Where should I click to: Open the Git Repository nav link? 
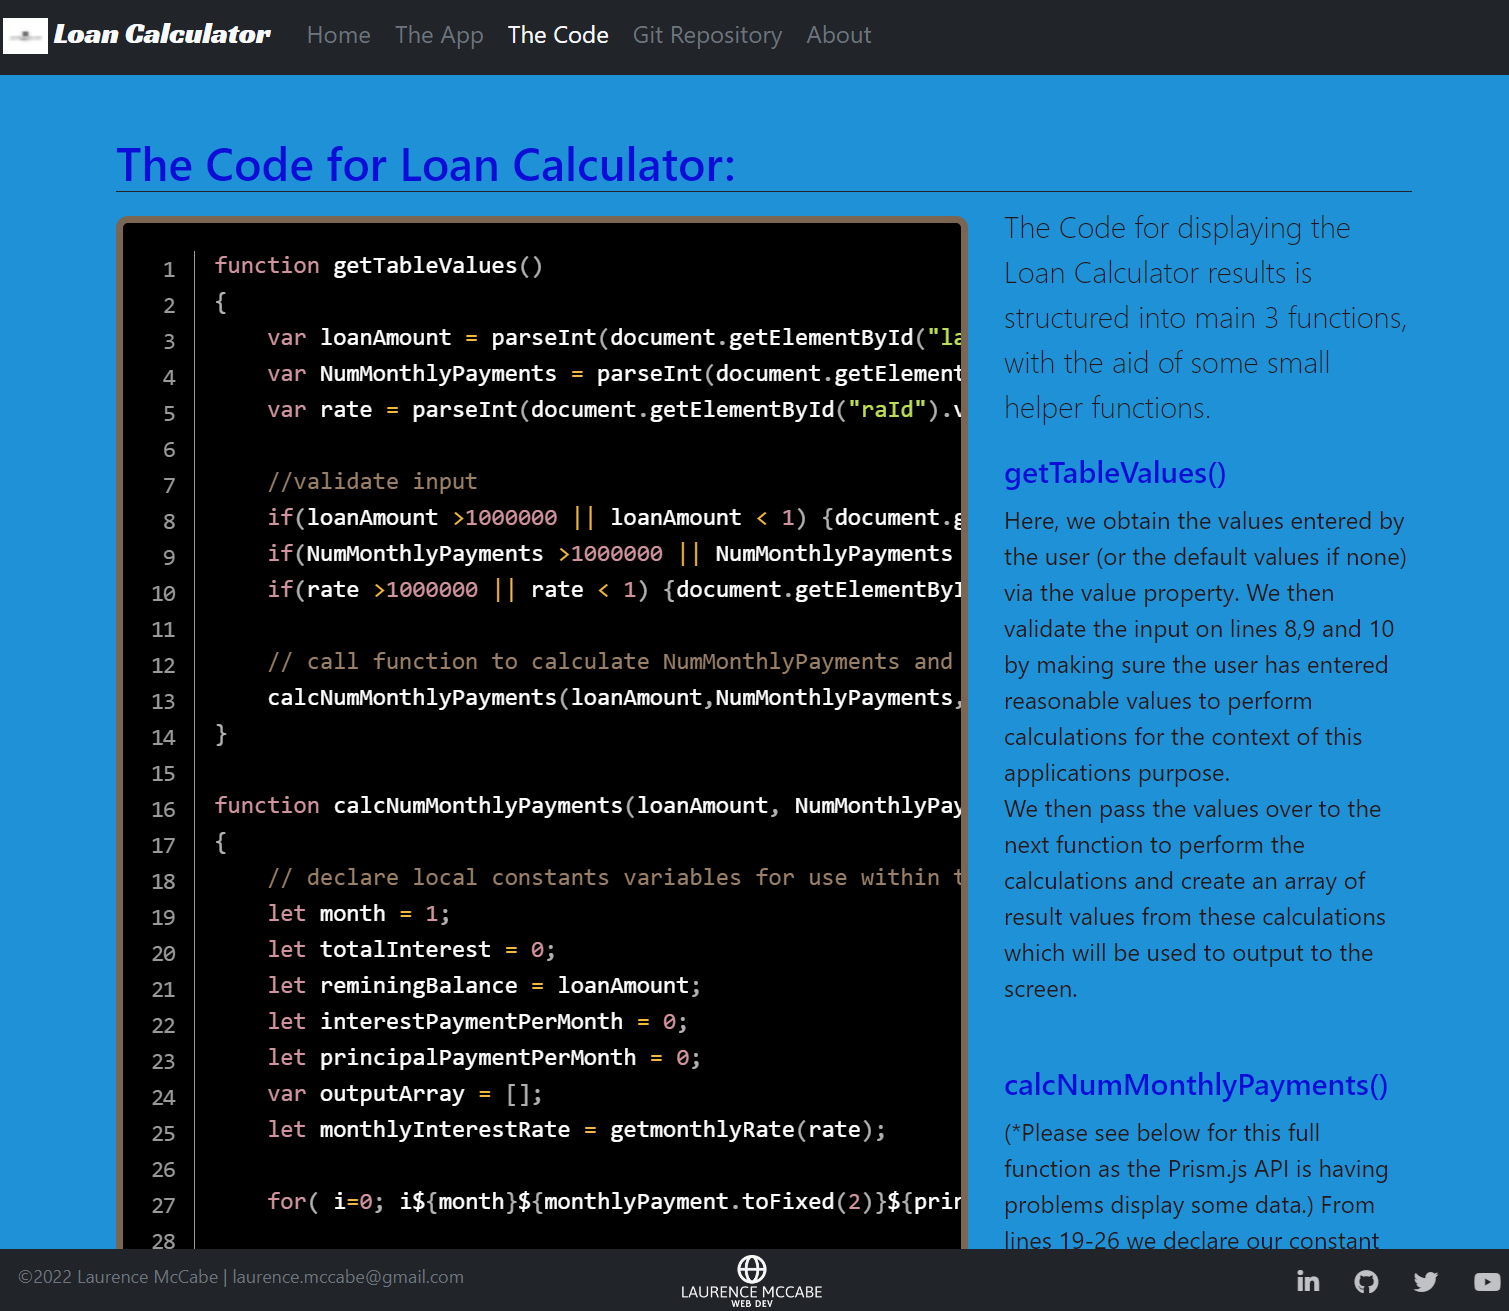[x=708, y=35]
